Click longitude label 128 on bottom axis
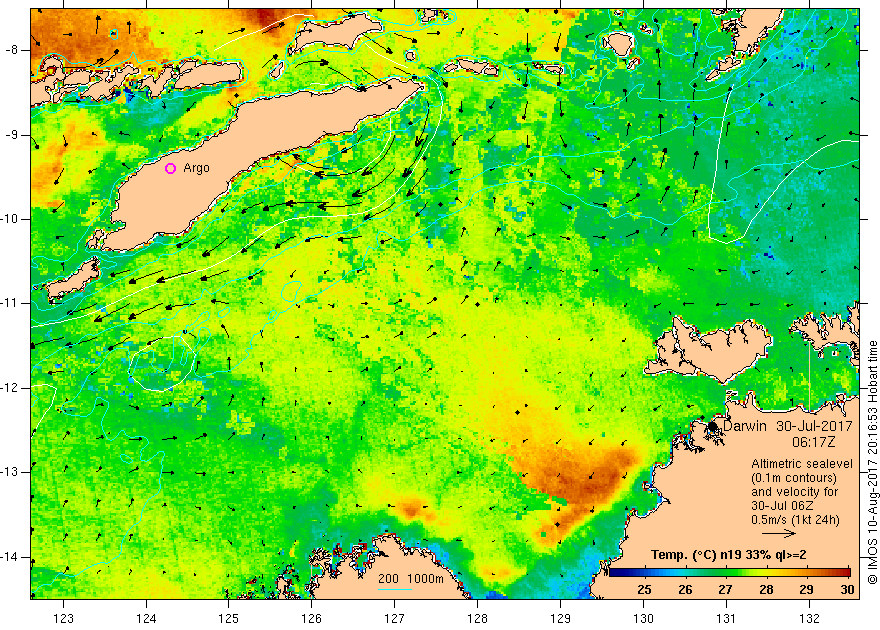This screenshot has width=880, height=630. [x=477, y=619]
